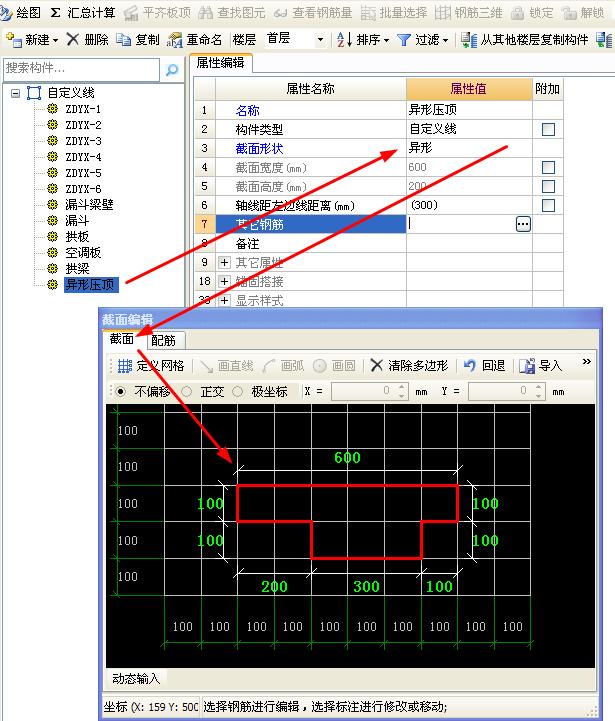615x721 pixels.
Task: Toggle the 截面宽度 附加 checkbox
Action: (x=548, y=167)
